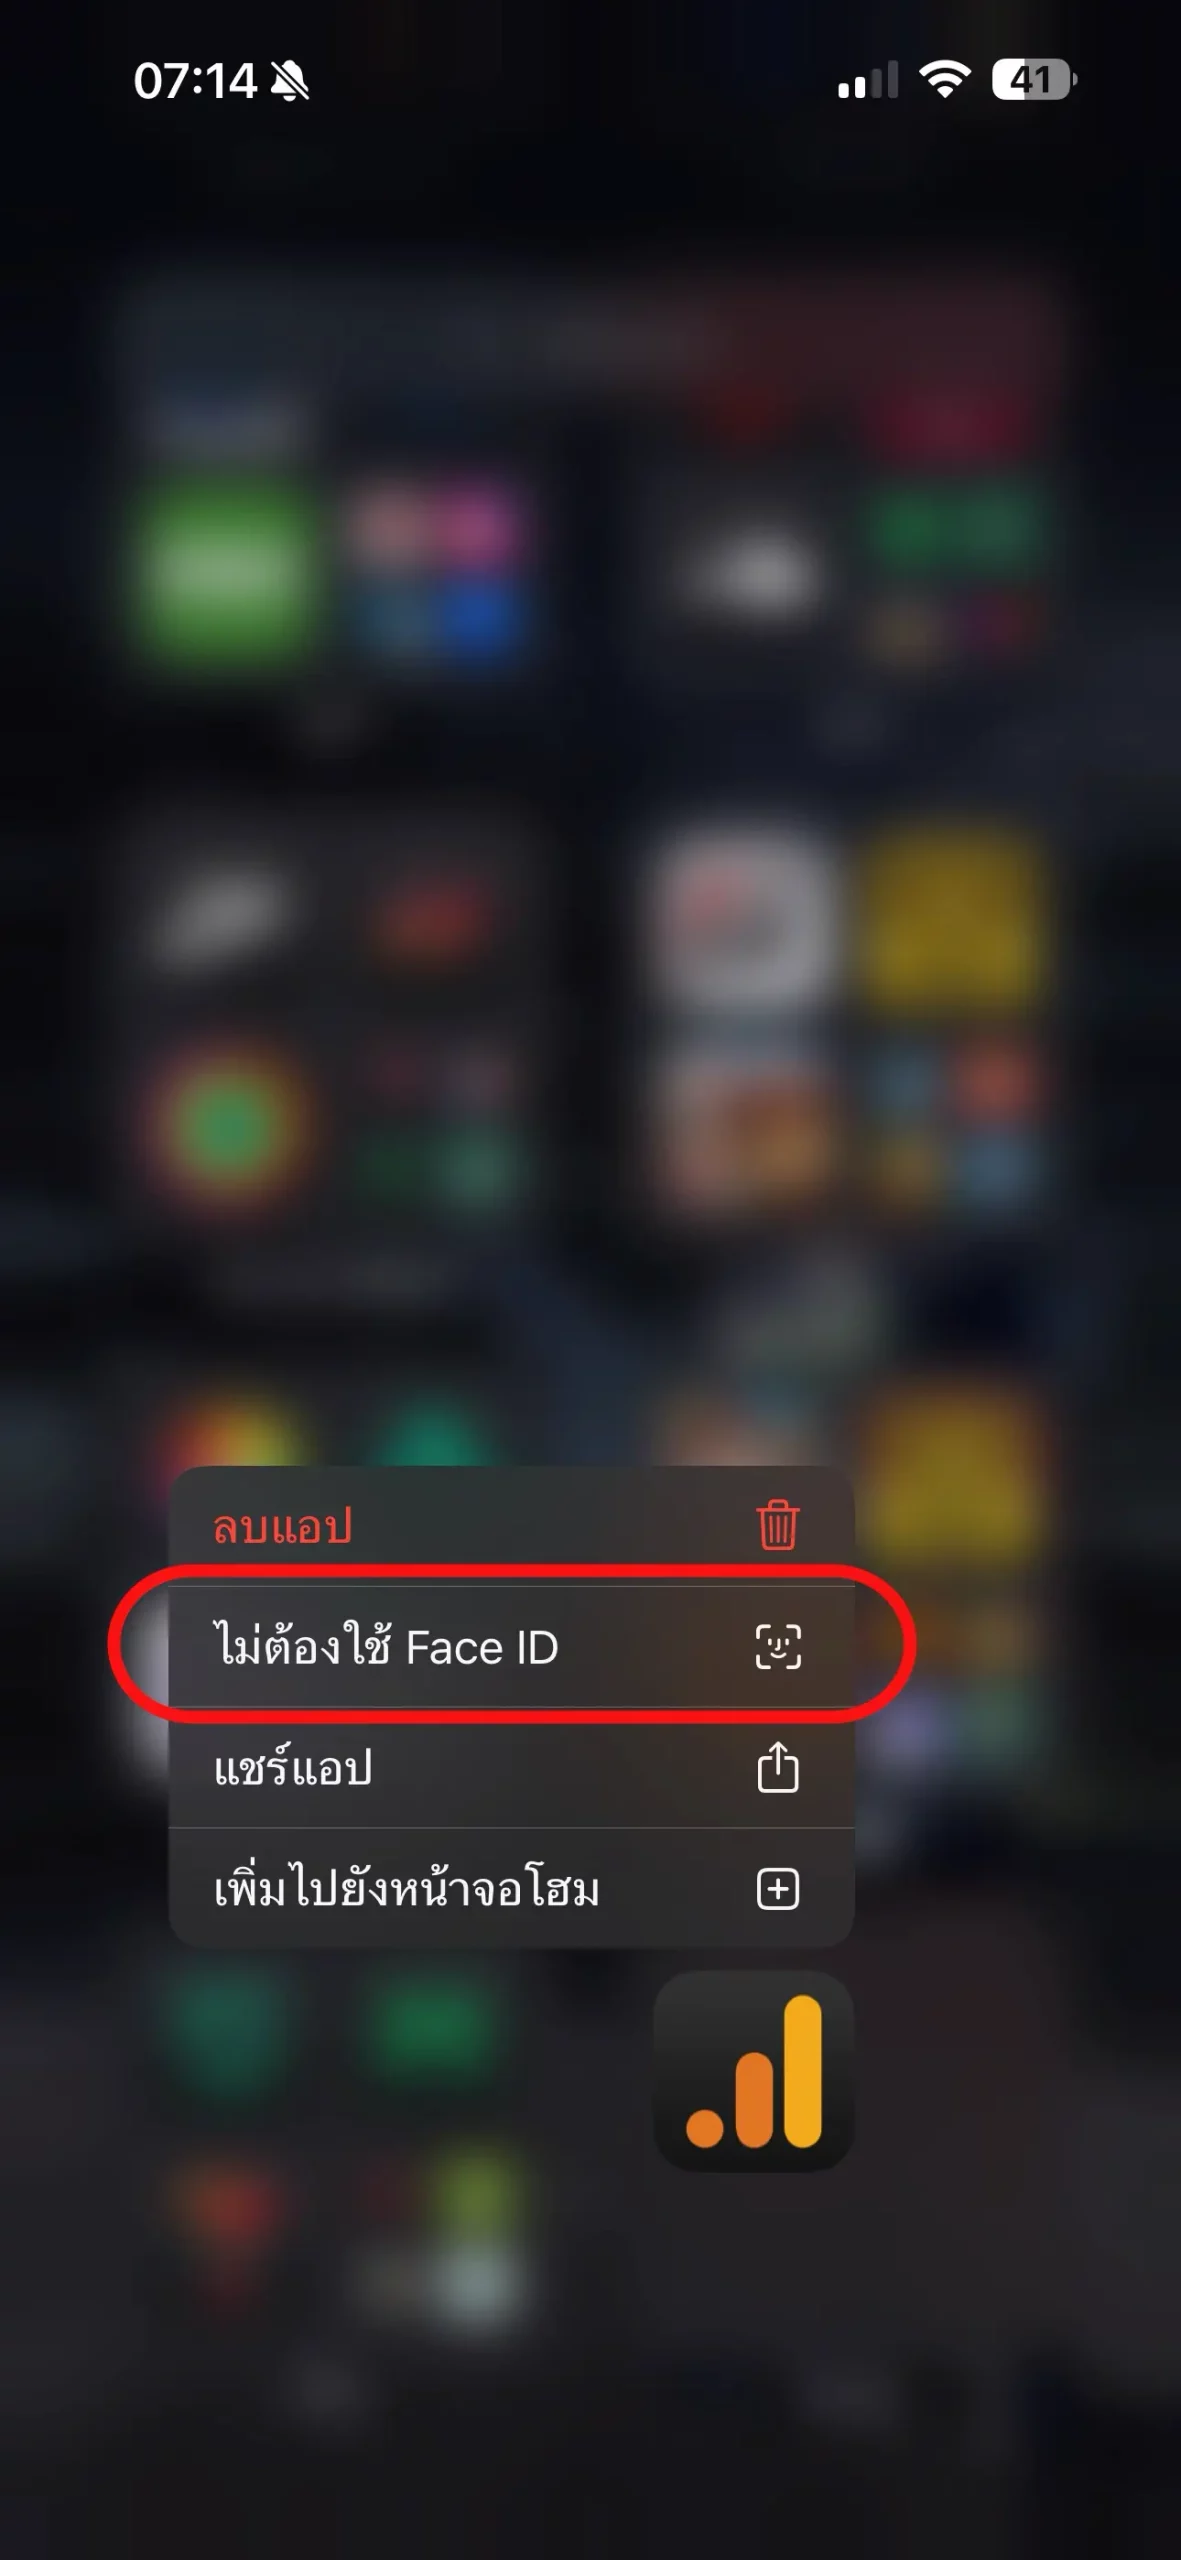
Task: Open the Google Analytics app icon
Action: pos(753,2071)
